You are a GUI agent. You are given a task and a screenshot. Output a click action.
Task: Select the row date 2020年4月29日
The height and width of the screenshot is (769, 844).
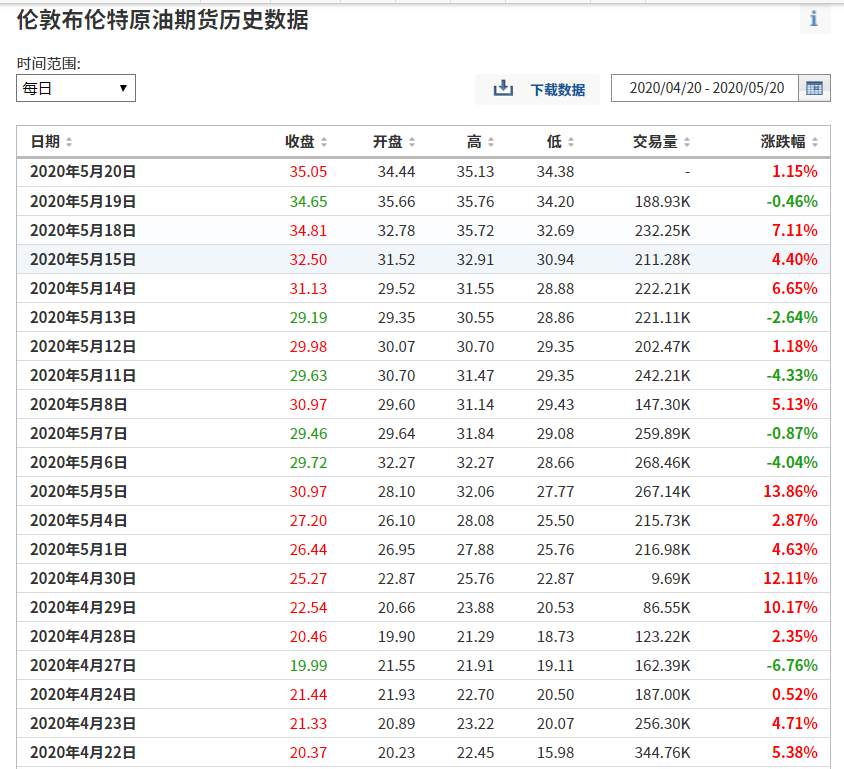pyautogui.click(x=83, y=608)
